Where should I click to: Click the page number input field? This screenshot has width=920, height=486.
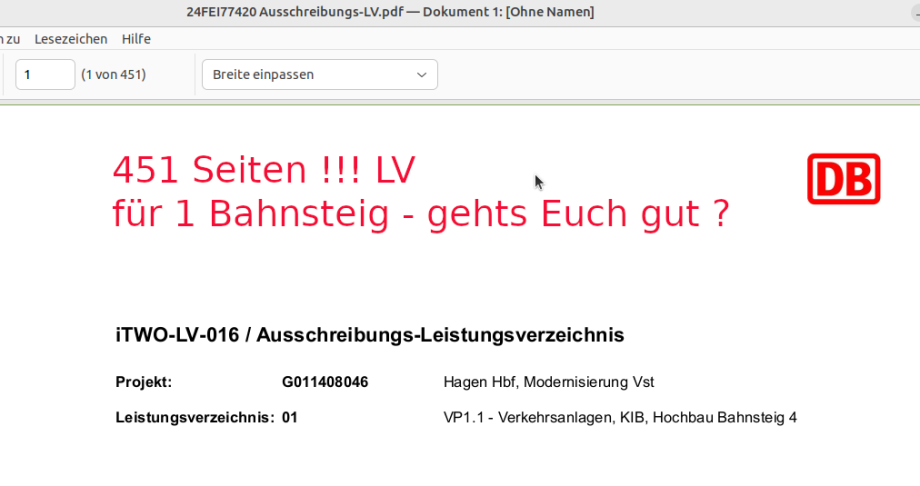click(x=45, y=75)
